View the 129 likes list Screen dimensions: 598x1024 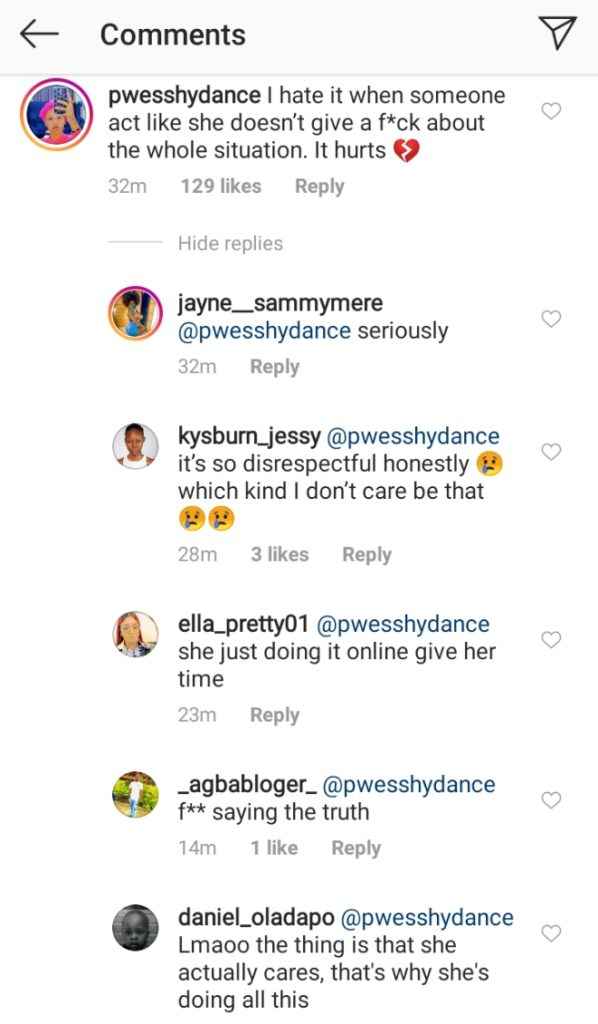point(221,186)
